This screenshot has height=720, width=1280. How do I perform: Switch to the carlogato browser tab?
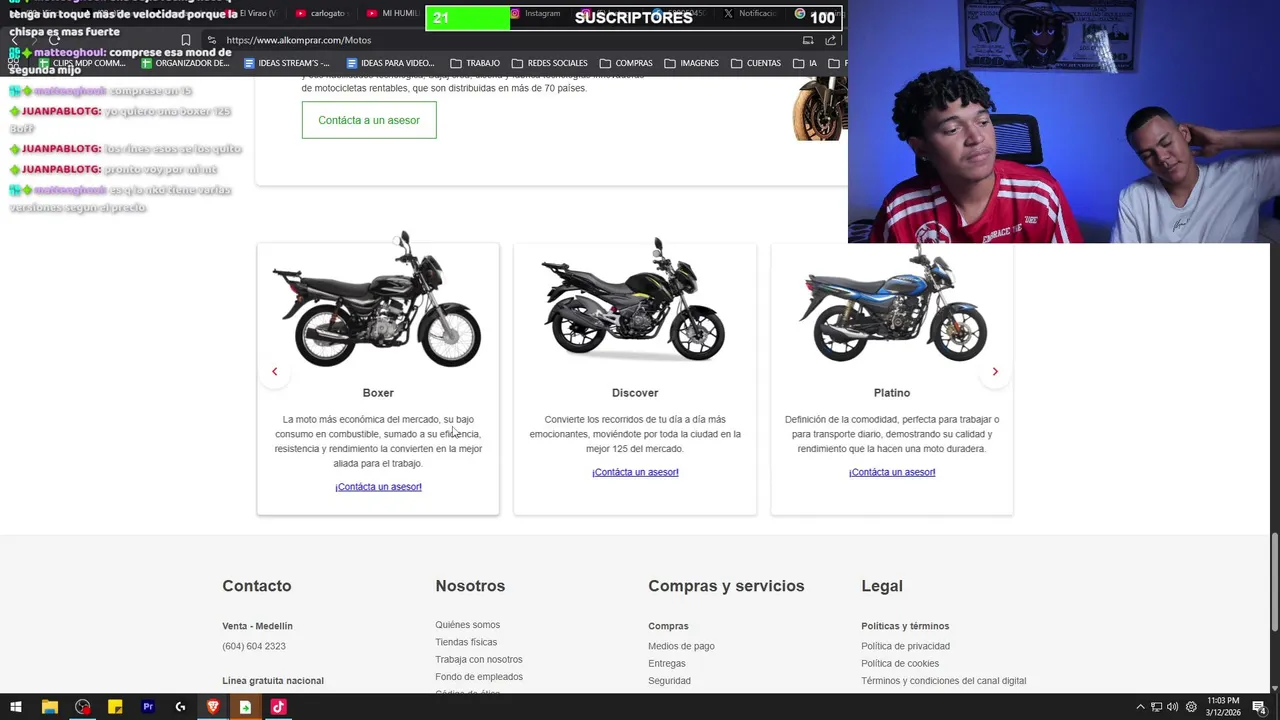(320, 13)
